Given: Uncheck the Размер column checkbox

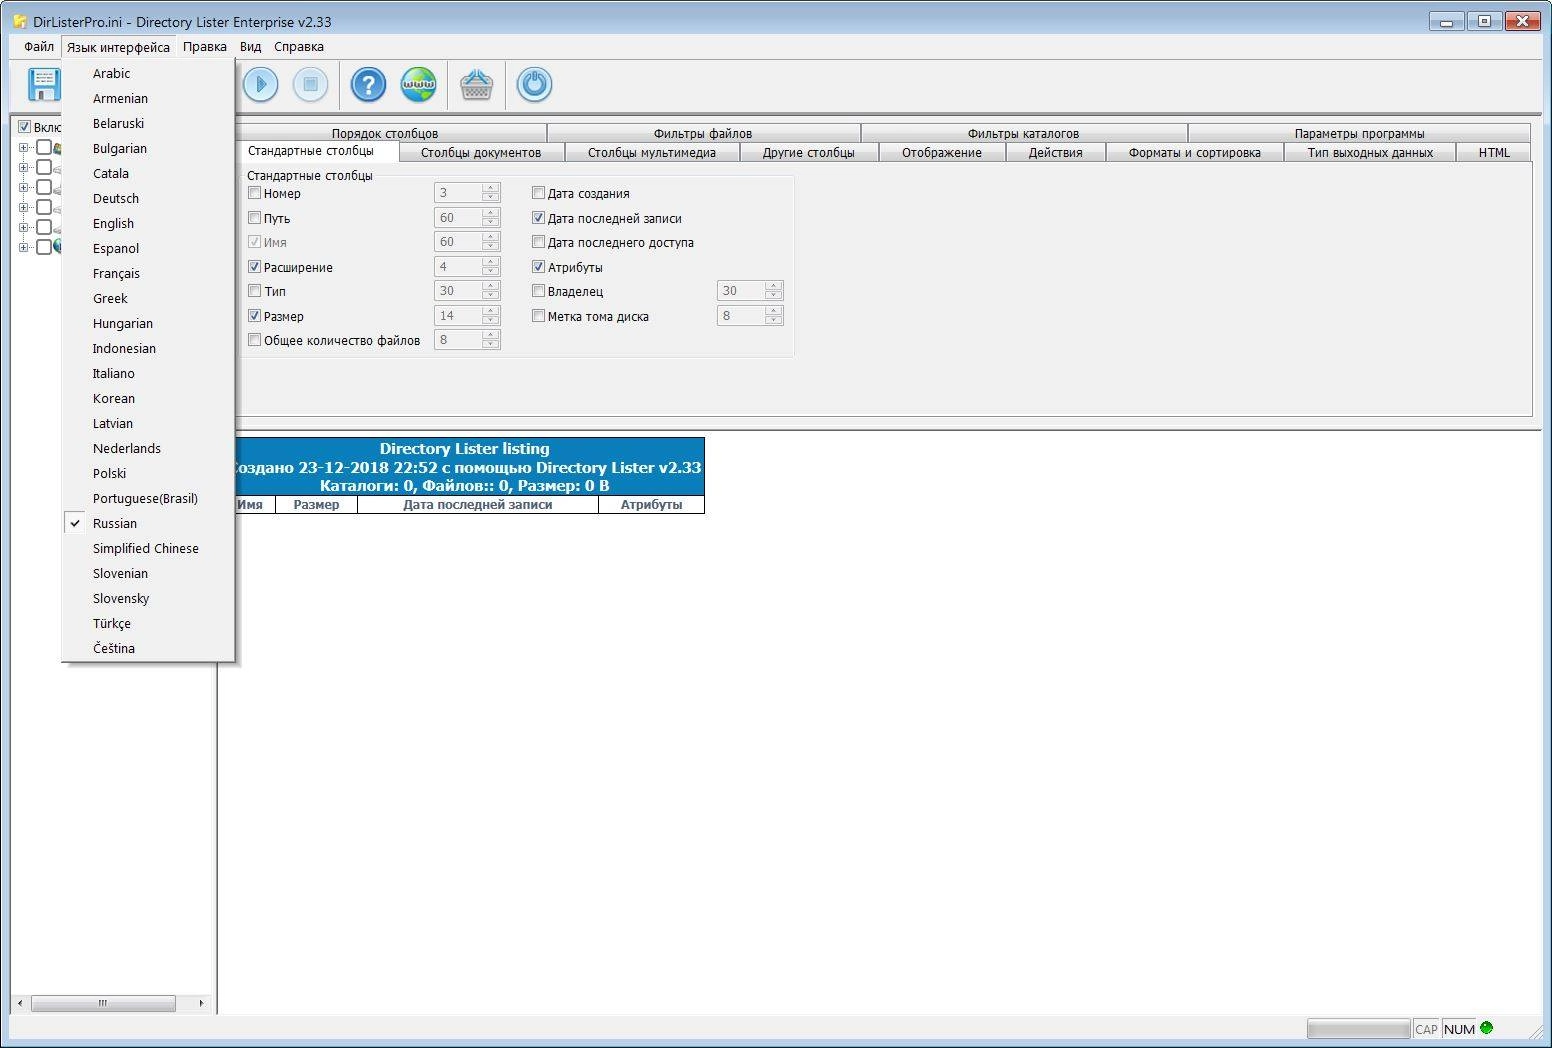Looking at the screenshot, I should point(254,316).
